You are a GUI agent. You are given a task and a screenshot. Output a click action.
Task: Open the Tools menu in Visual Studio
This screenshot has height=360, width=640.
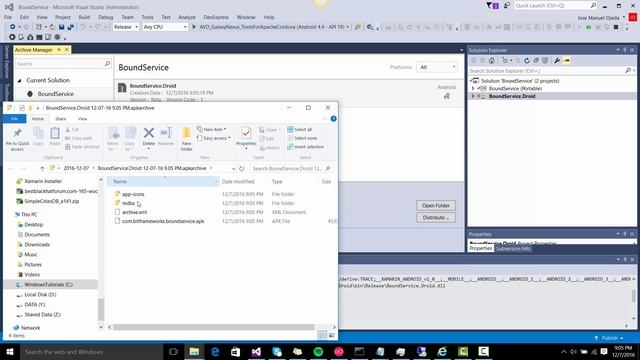pyautogui.click(x=147, y=17)
